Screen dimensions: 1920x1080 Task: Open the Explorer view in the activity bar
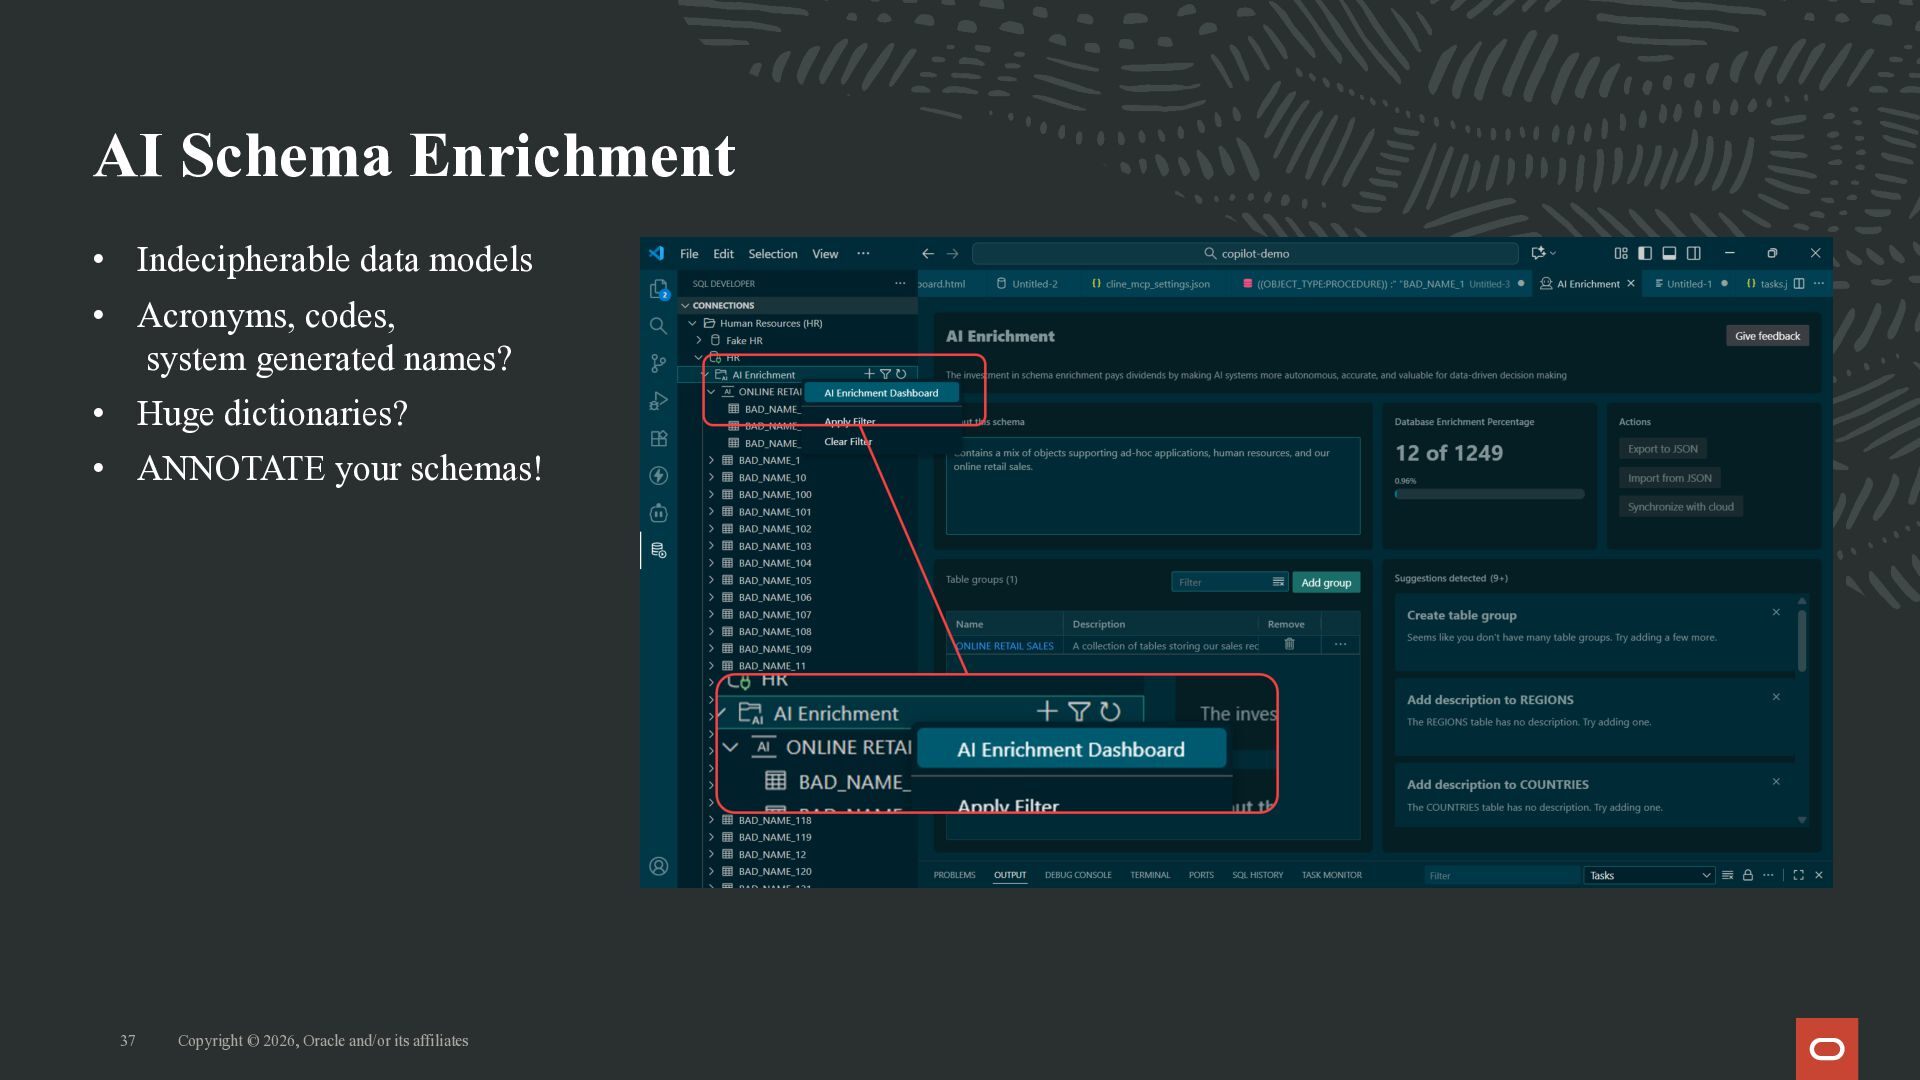click(658, 289)
